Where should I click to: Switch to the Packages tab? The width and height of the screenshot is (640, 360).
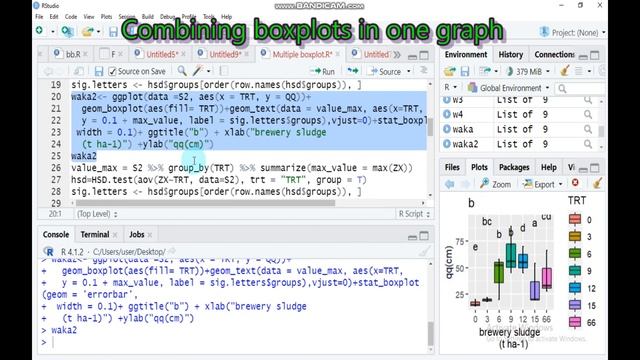point(514,167)
